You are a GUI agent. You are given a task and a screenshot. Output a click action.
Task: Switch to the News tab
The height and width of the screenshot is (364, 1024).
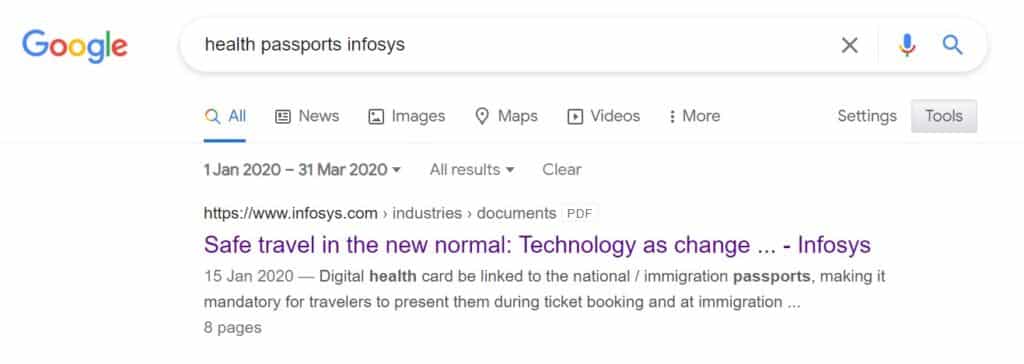click(307, 116)
